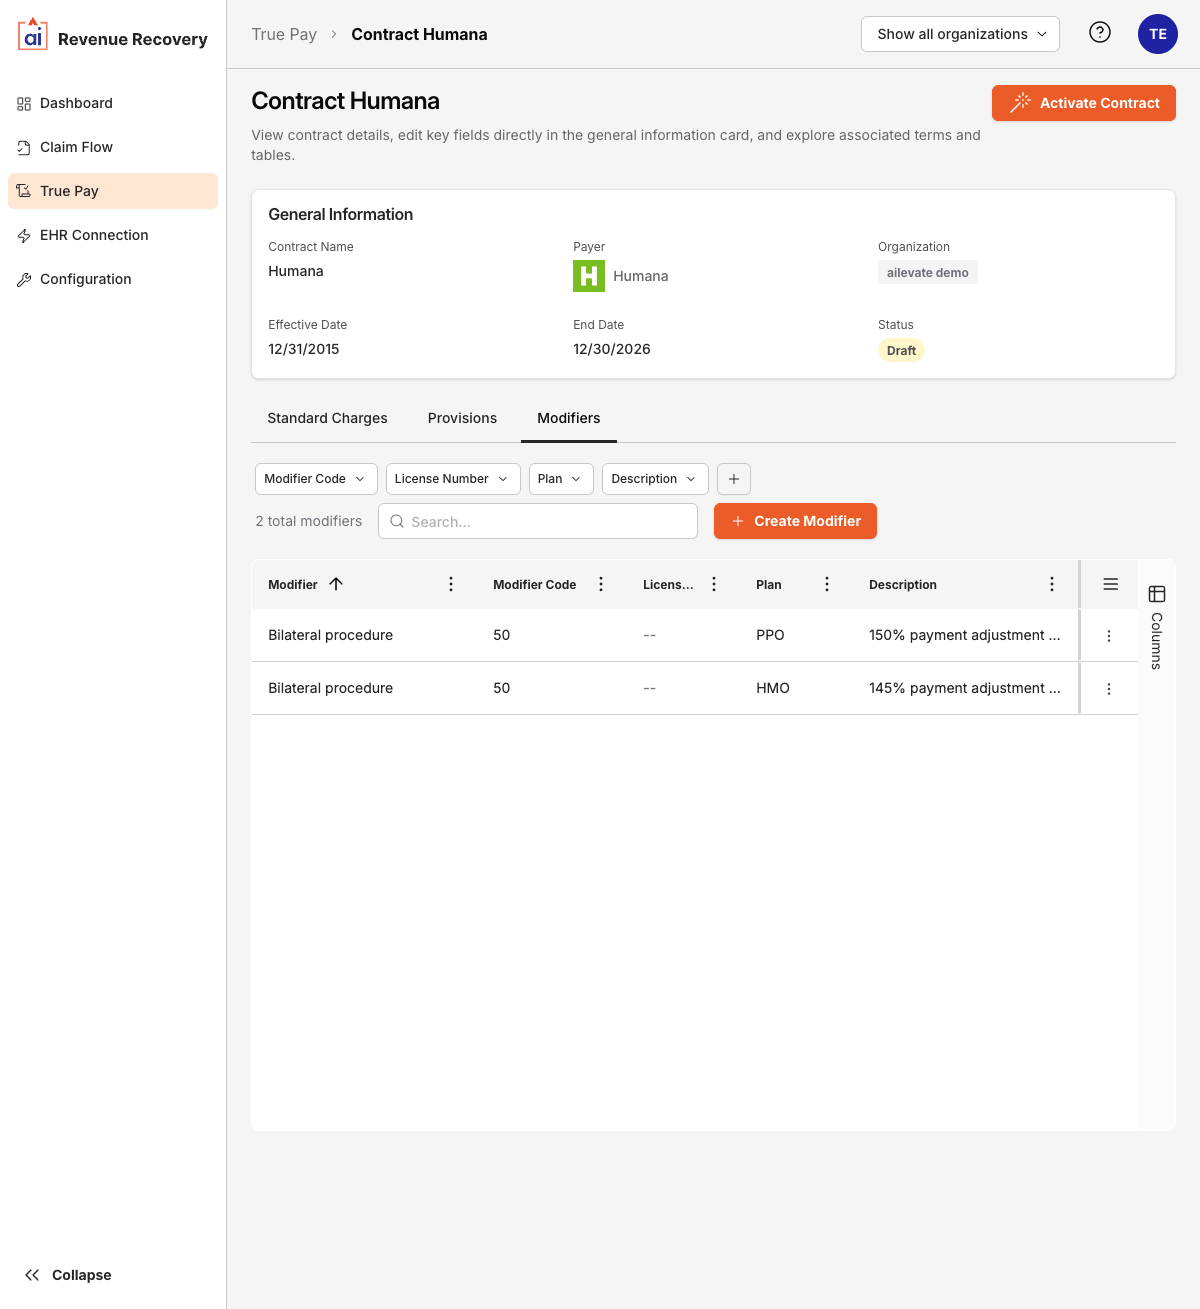
Task: Open the Modifier Code filter dropdown
Action: [x=315, y=479]
